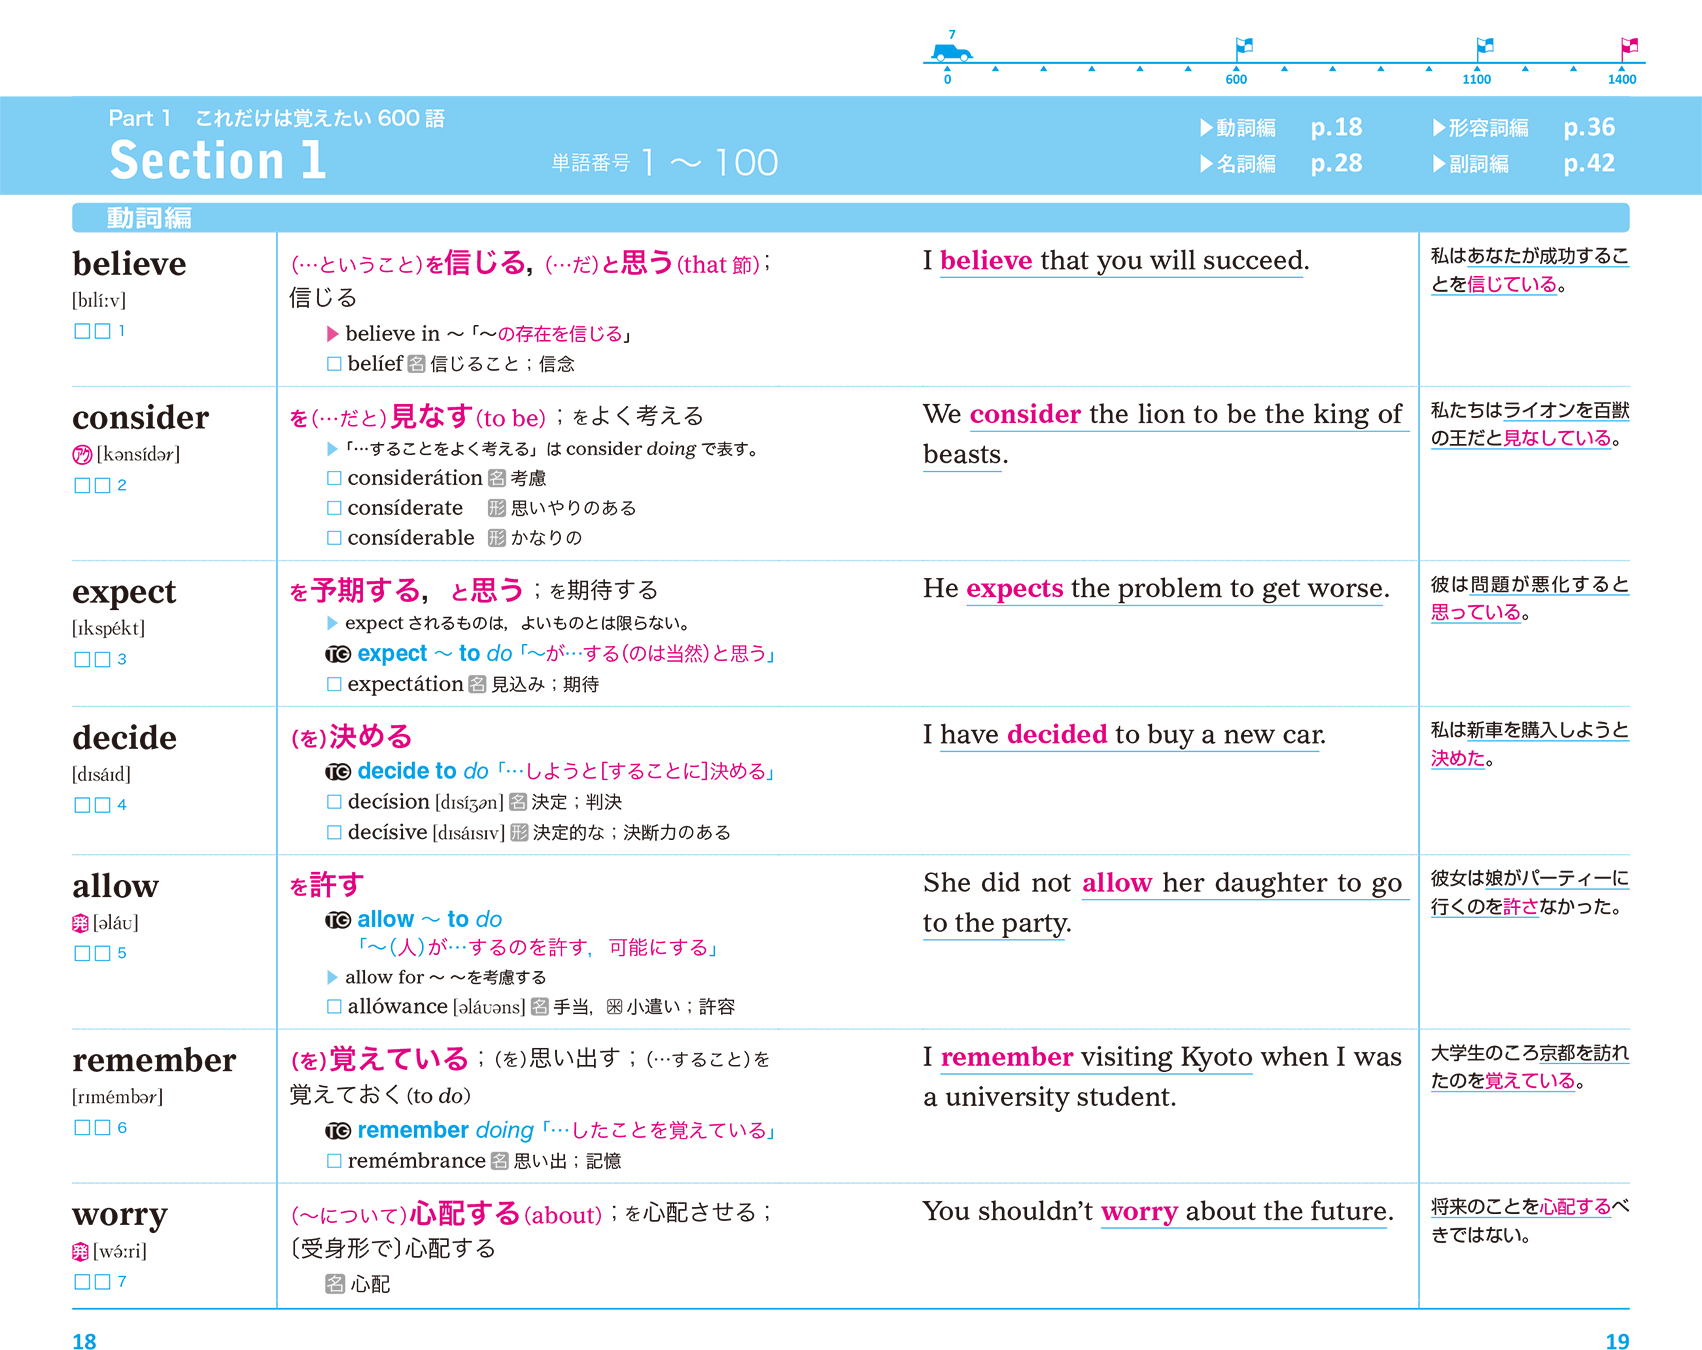Viewport: 1702px width, 1350px height.
Task: Open the 'p.28' page reference
Action: pyautogui.click(x=1336, y=164)
